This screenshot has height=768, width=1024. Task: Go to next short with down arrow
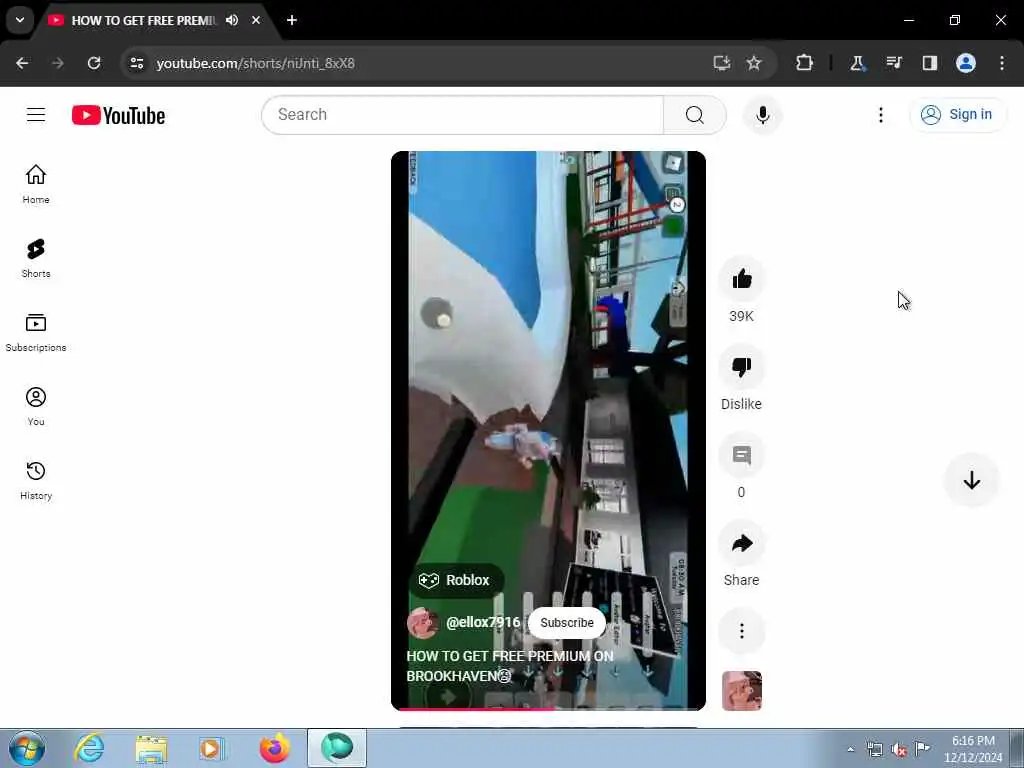point(972,481)
